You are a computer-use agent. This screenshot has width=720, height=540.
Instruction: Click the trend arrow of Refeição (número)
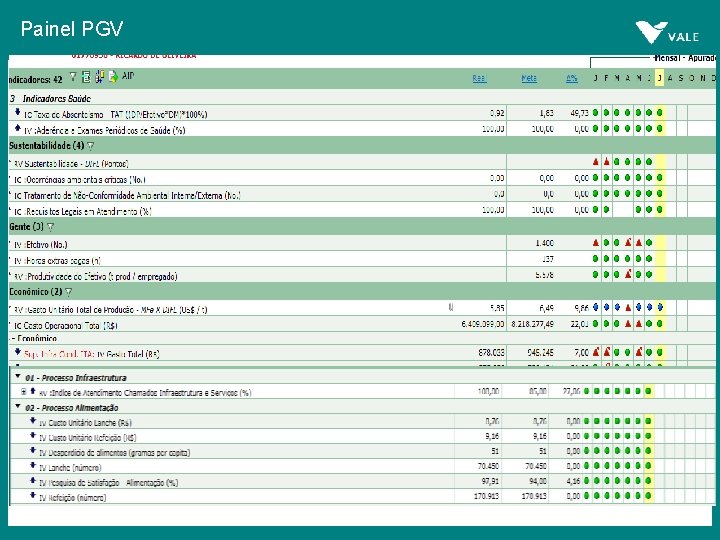tap(33, 495)
